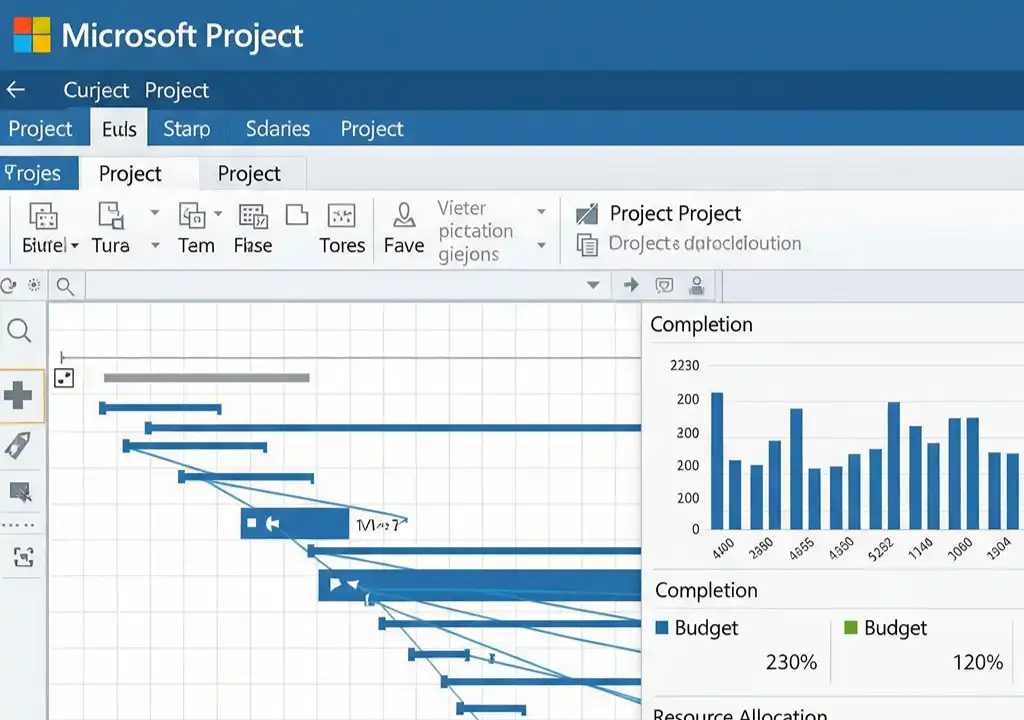Open the Sdaries tab
The image size is (1024, 720).
coord(278,128)
